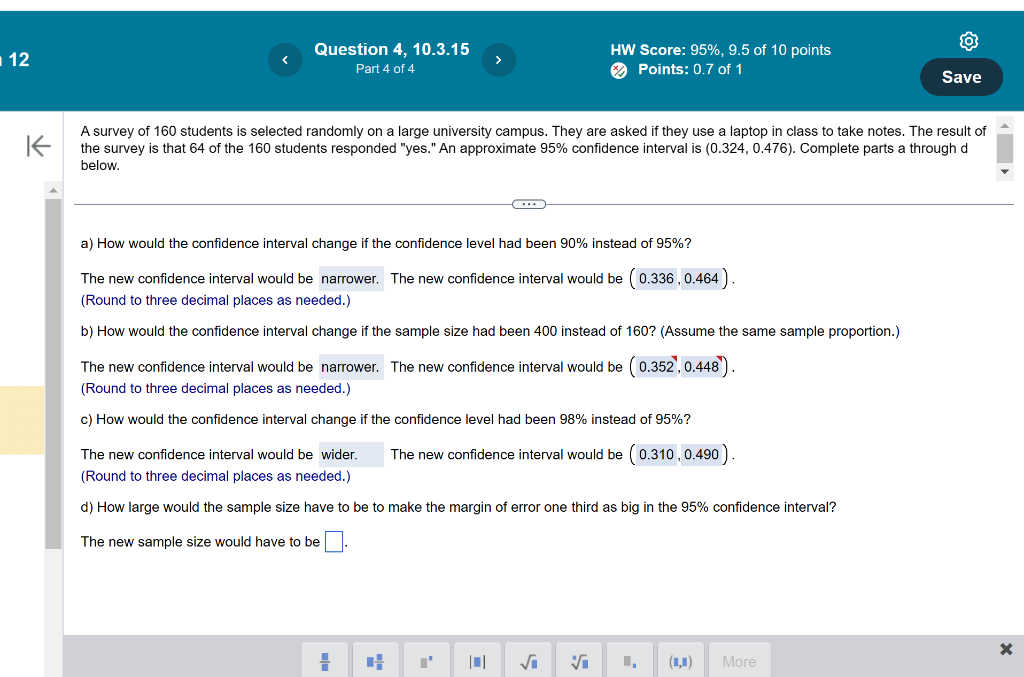Click the Save button
This screenshot has width=1024, height=677.
961,77
